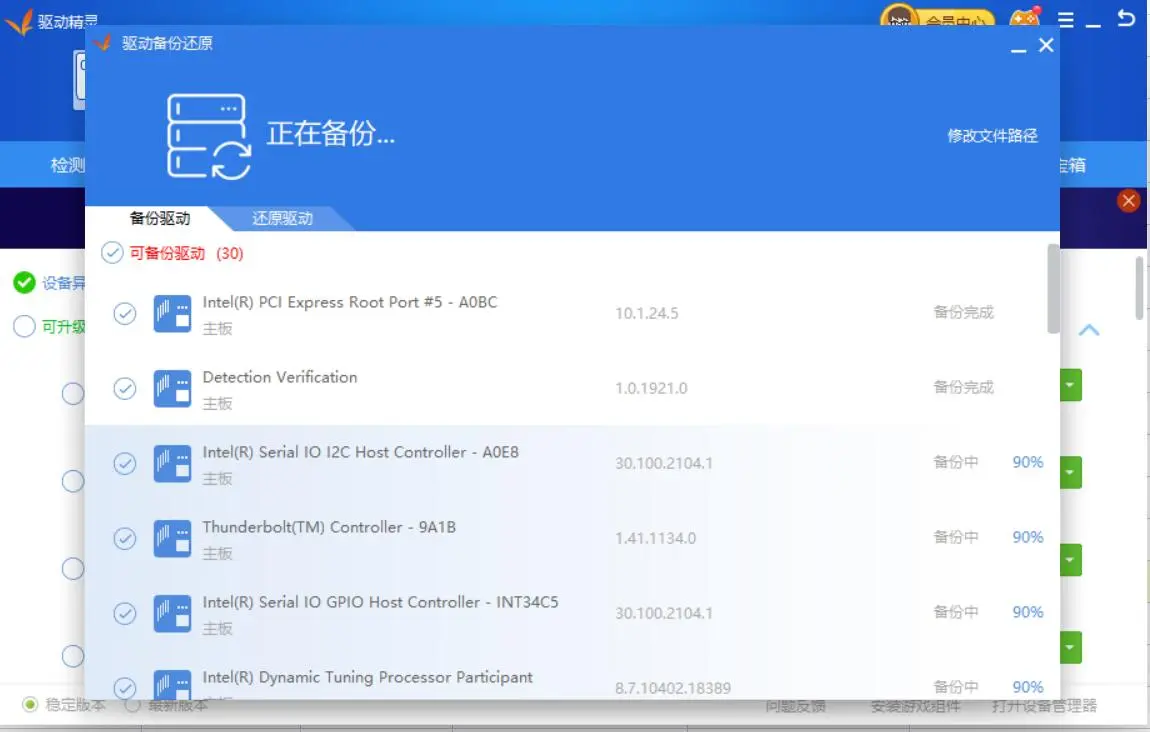Click the red close icon on banner
Image resolution: width=1150 pixels, height=732 pixels.
pos(1129,201)
